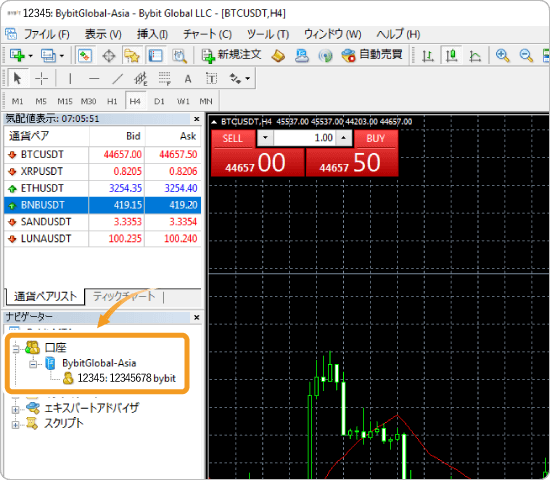This screenshot has width=550, height=480.
Task: Switch to W1 timeframe
Action: [x=183, y=101]
